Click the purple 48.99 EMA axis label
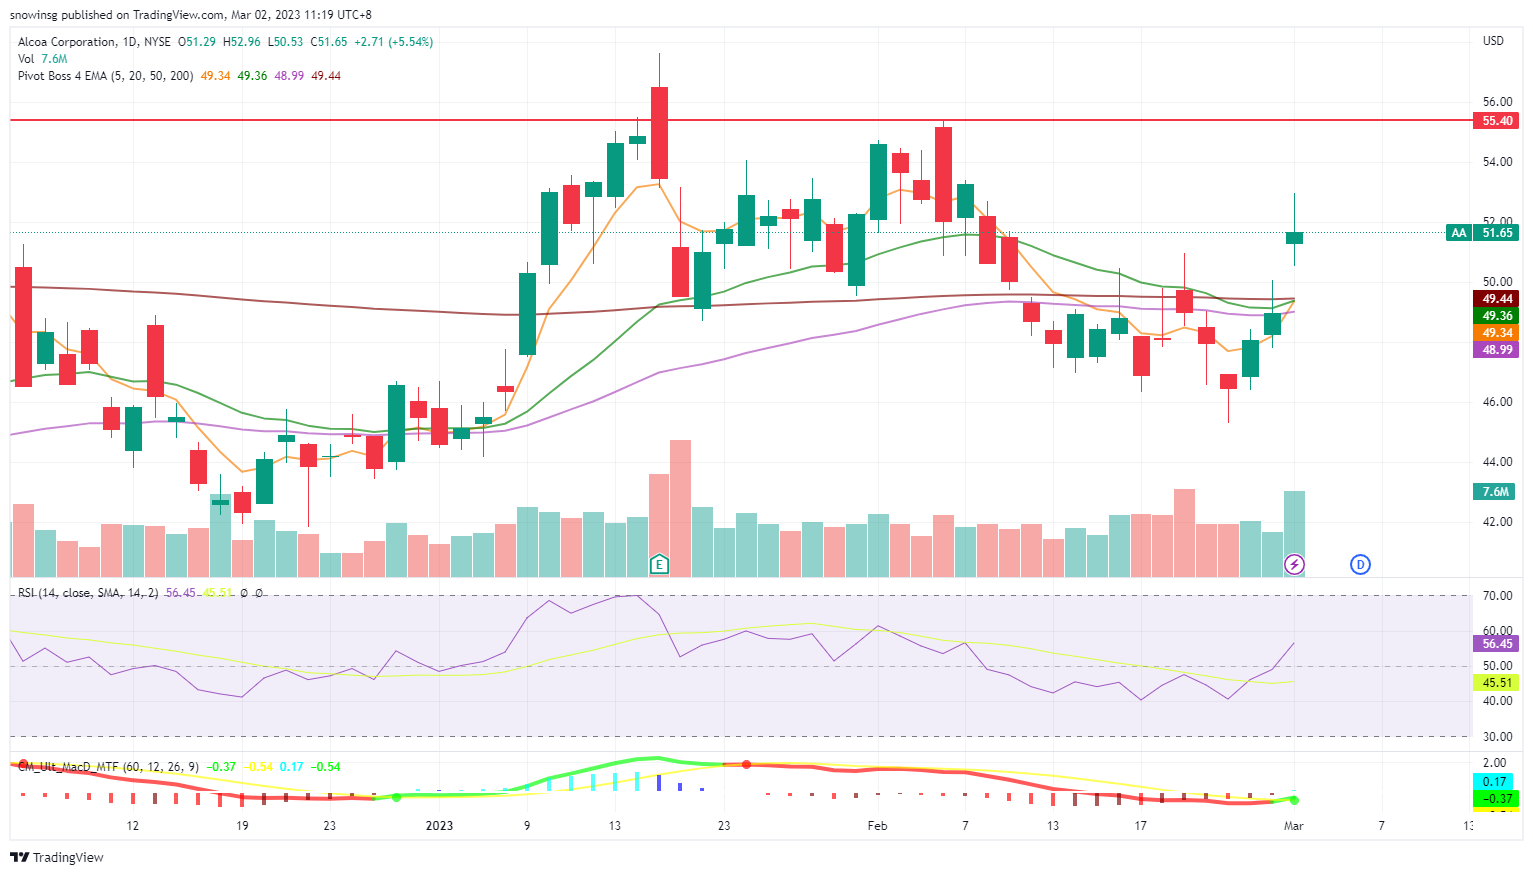Image resolution: width=1533 pixels, height=875 pixels. click(x=1496, y=350)
